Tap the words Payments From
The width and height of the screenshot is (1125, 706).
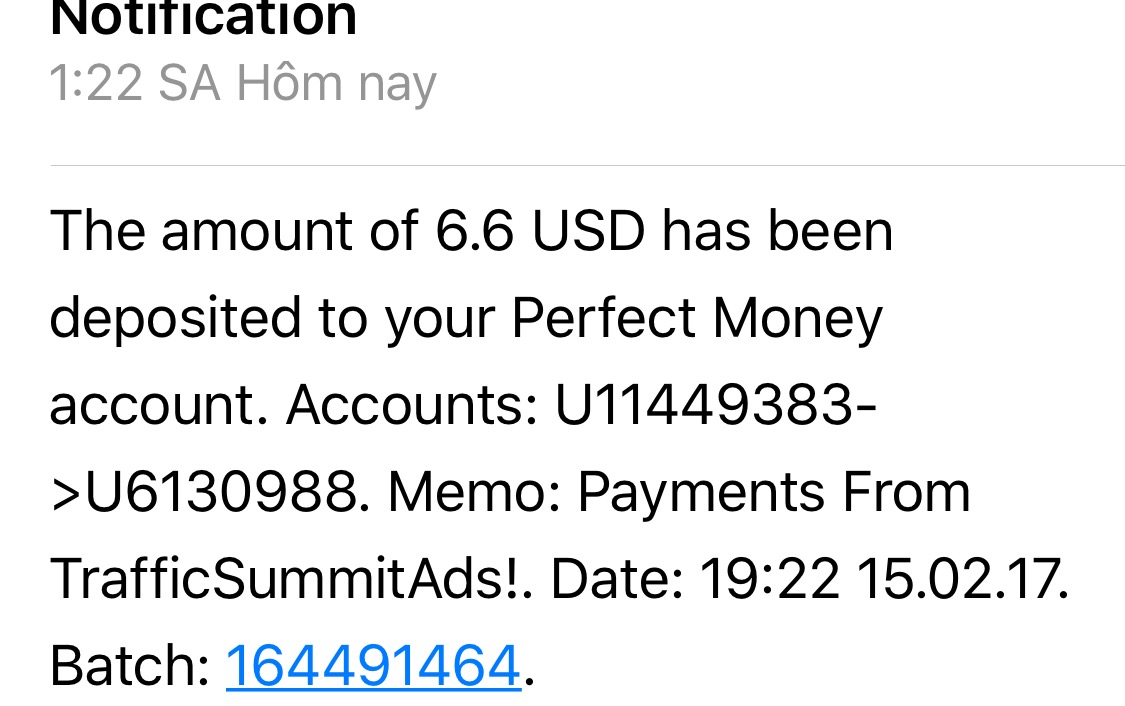(774, 492)
